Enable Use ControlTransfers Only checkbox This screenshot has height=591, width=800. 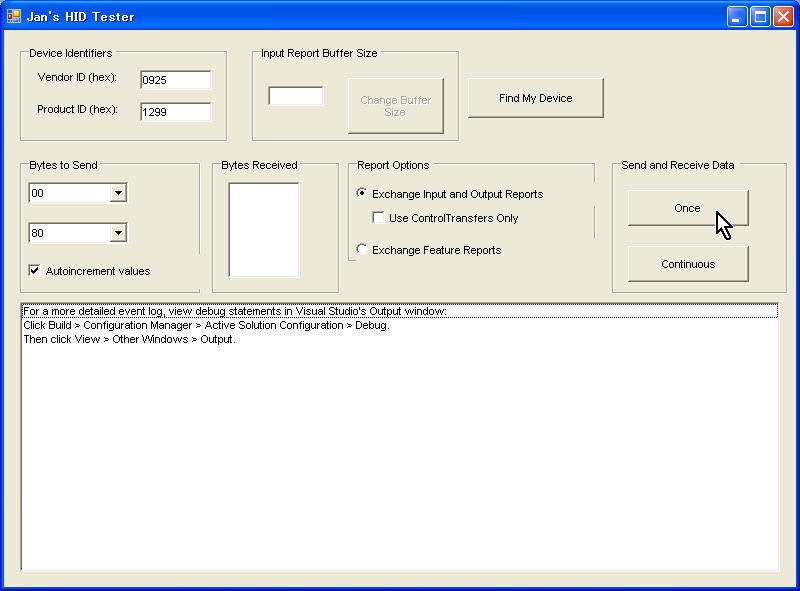pos(378,218)
